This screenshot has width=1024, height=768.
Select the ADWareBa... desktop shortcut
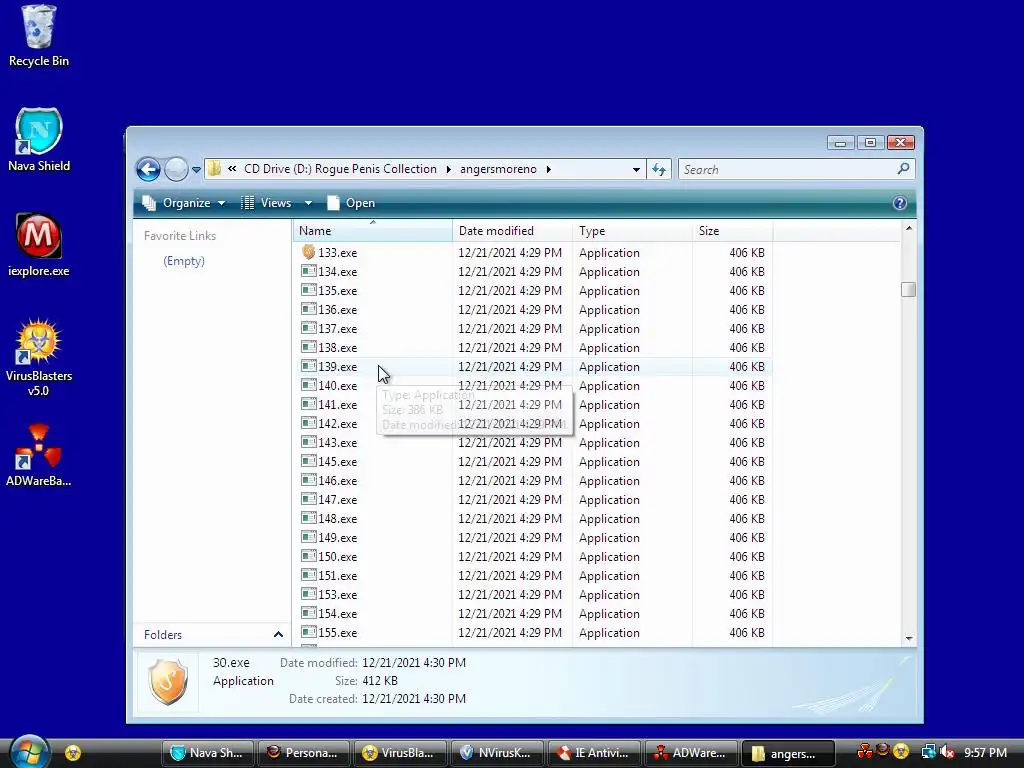pos(39,455)
